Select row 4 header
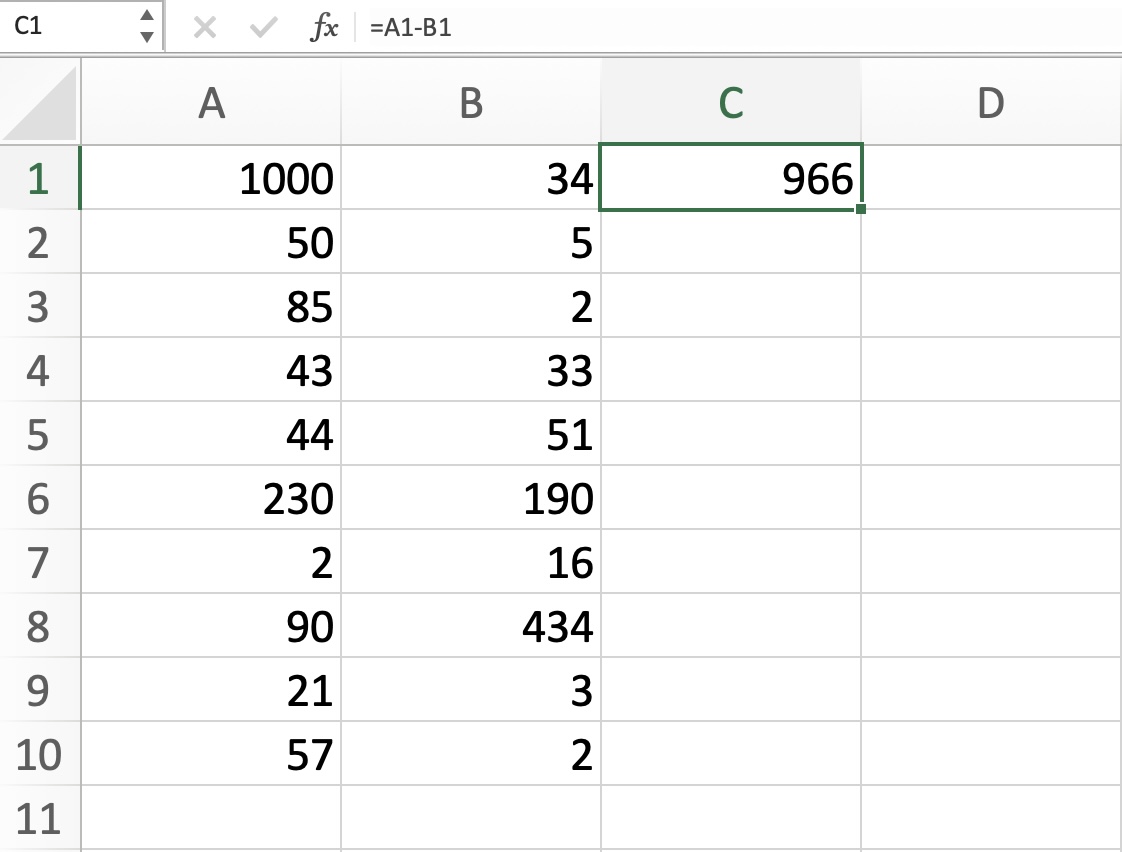1122x852 pixels. point(39,369)
